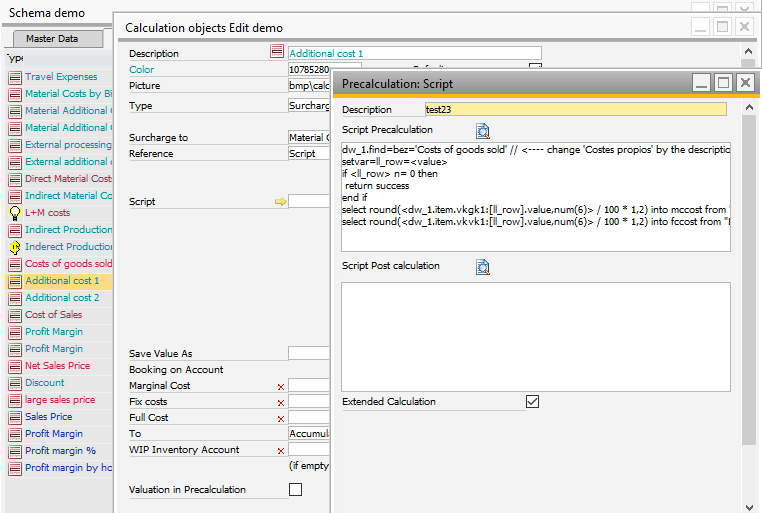Image resolution: width=762 pixels, height=513 pixels.
Task: Click the blue Color label link
Action: point(142,70)
